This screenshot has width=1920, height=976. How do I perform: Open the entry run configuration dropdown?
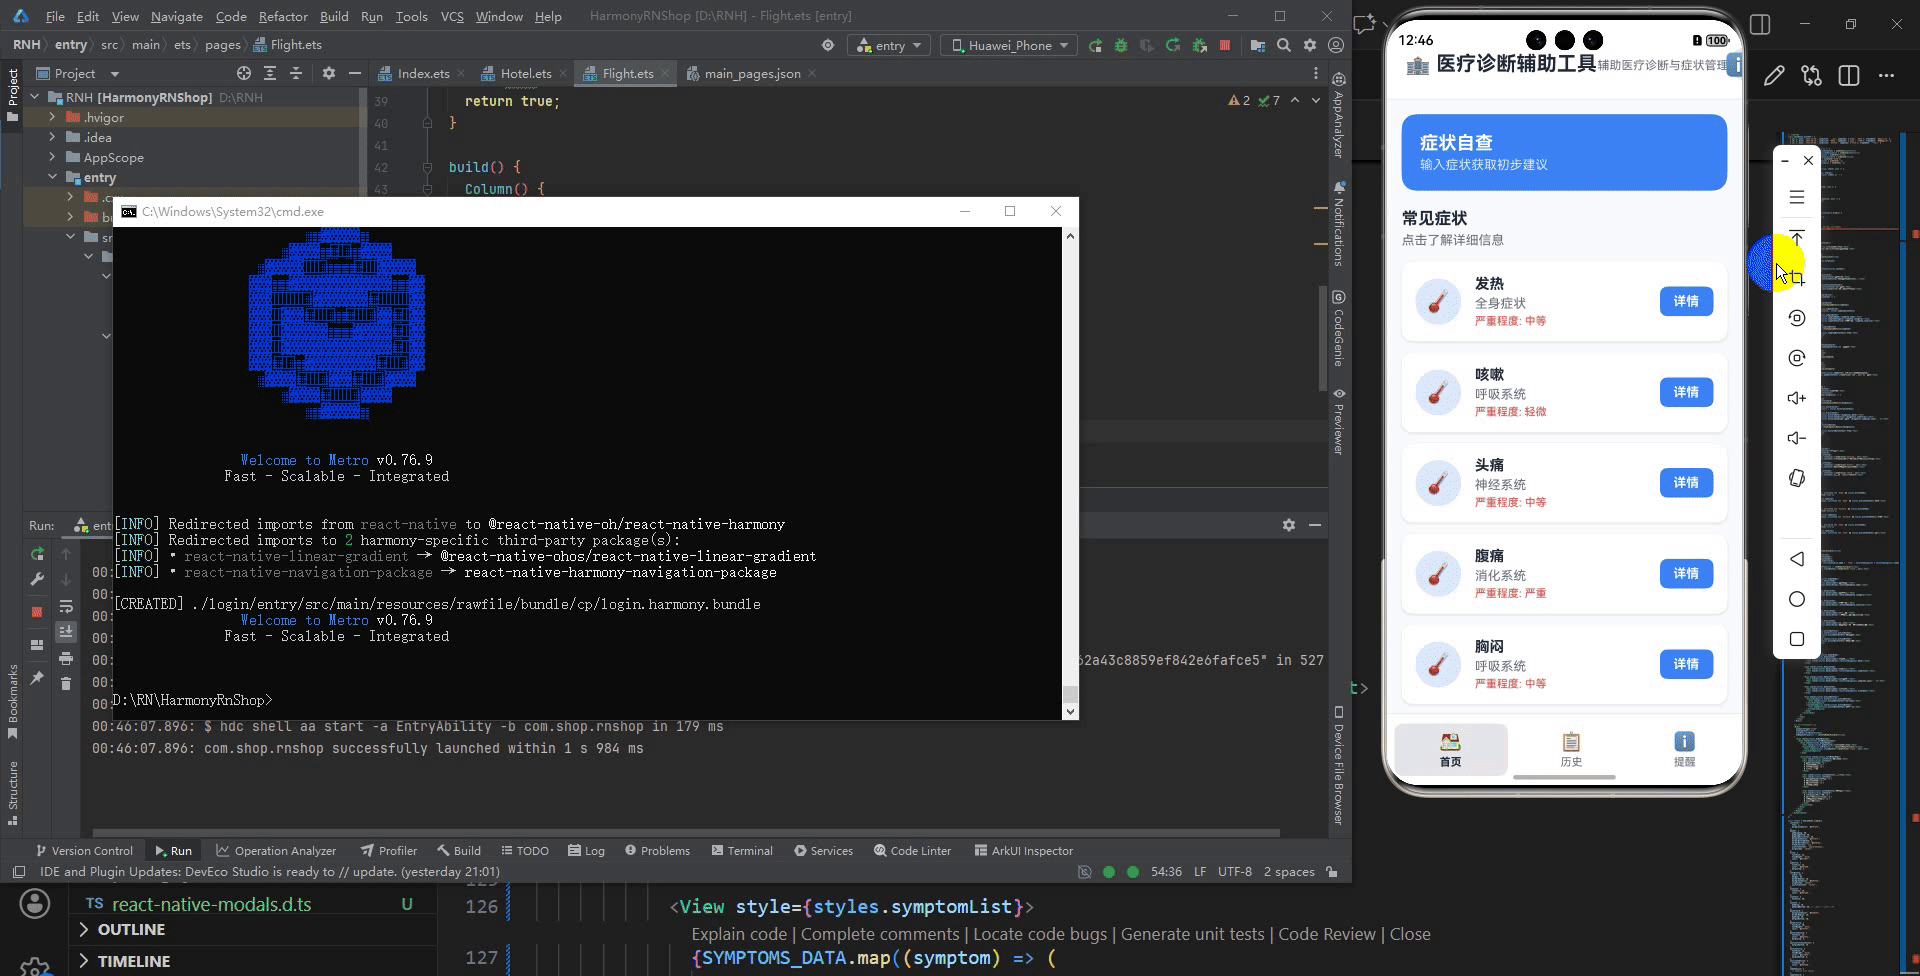tap(889, 46)
